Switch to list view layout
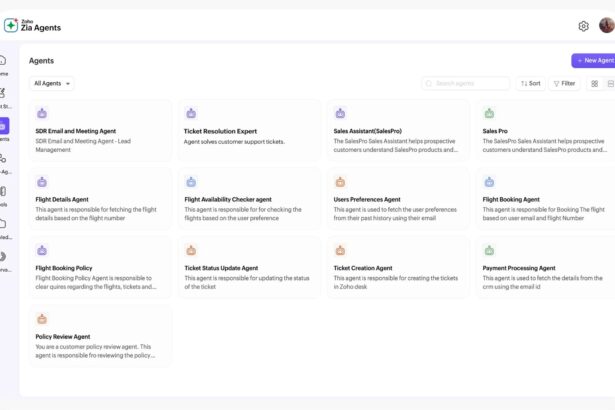The image size is (615, 410). coord(610,84)
